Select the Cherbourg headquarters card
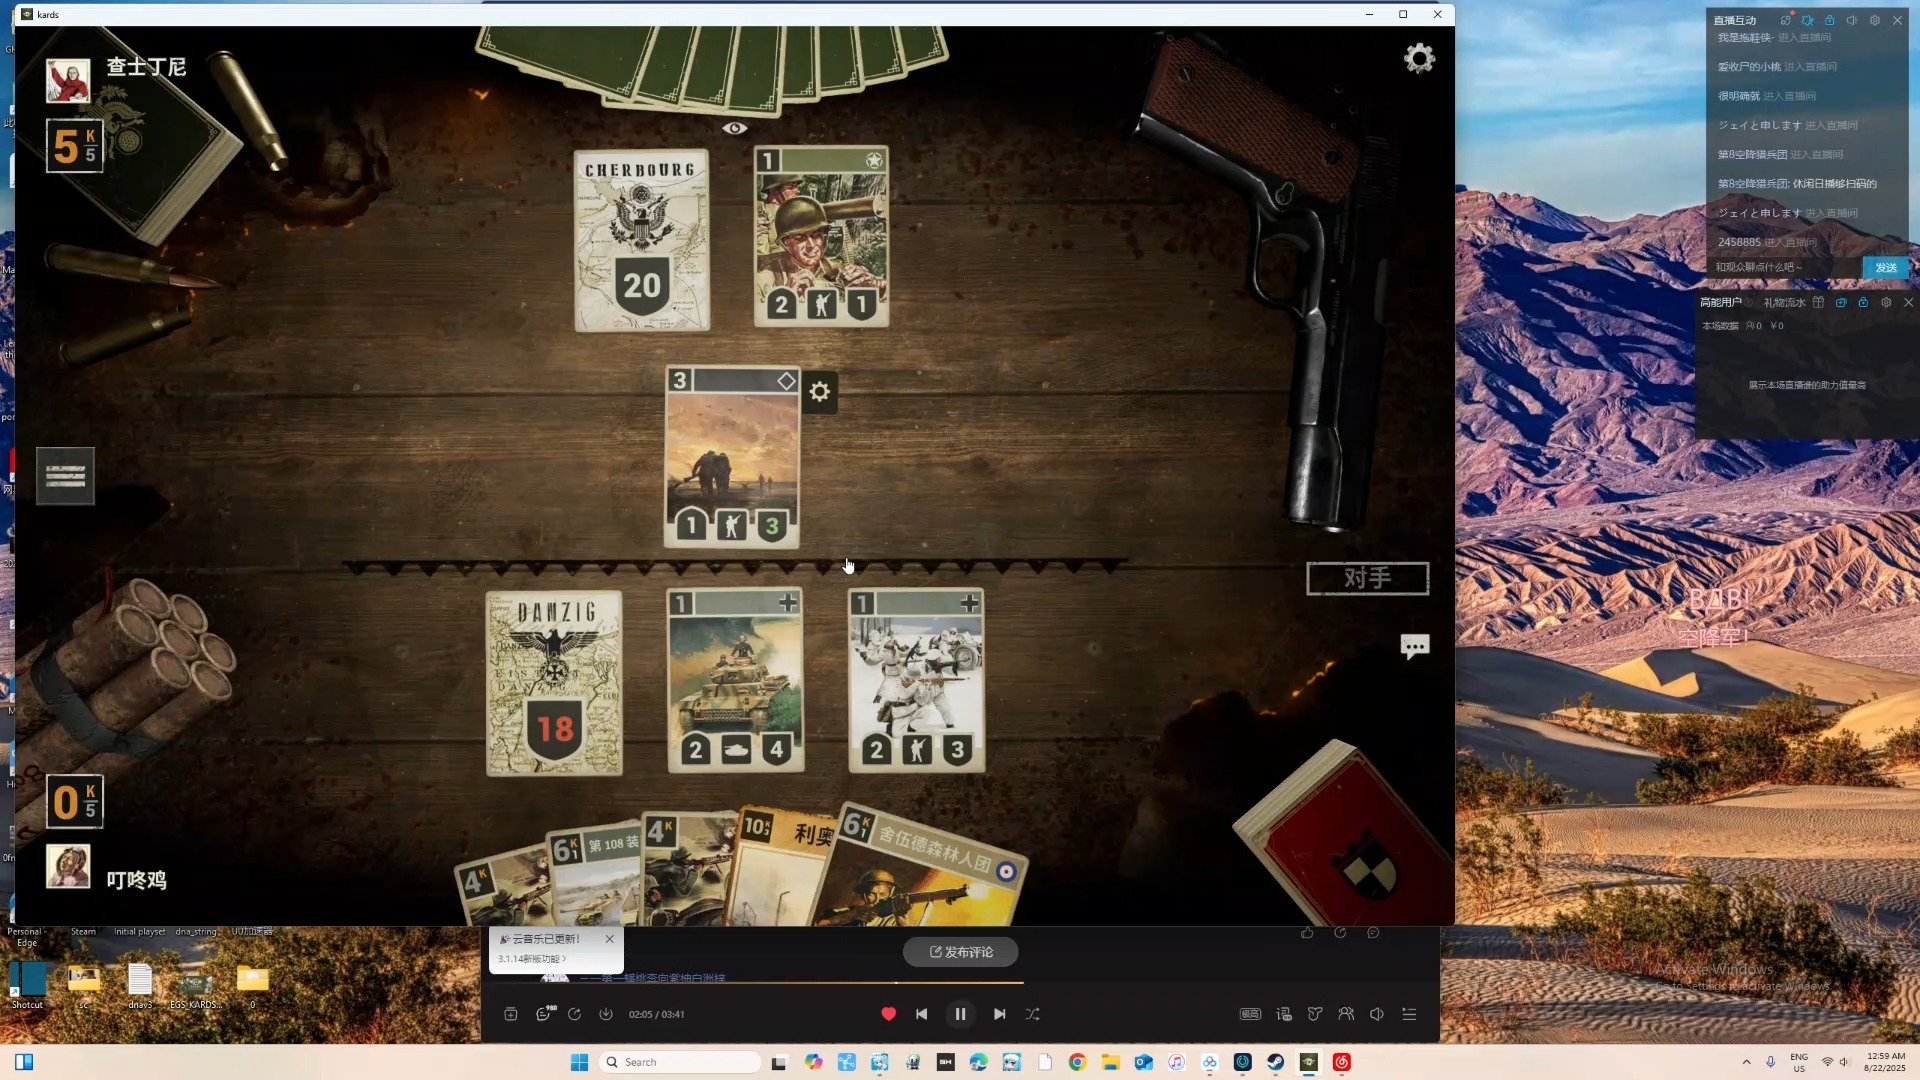The height and width of the screenshot is (1080, 1920). coord(642,240)
